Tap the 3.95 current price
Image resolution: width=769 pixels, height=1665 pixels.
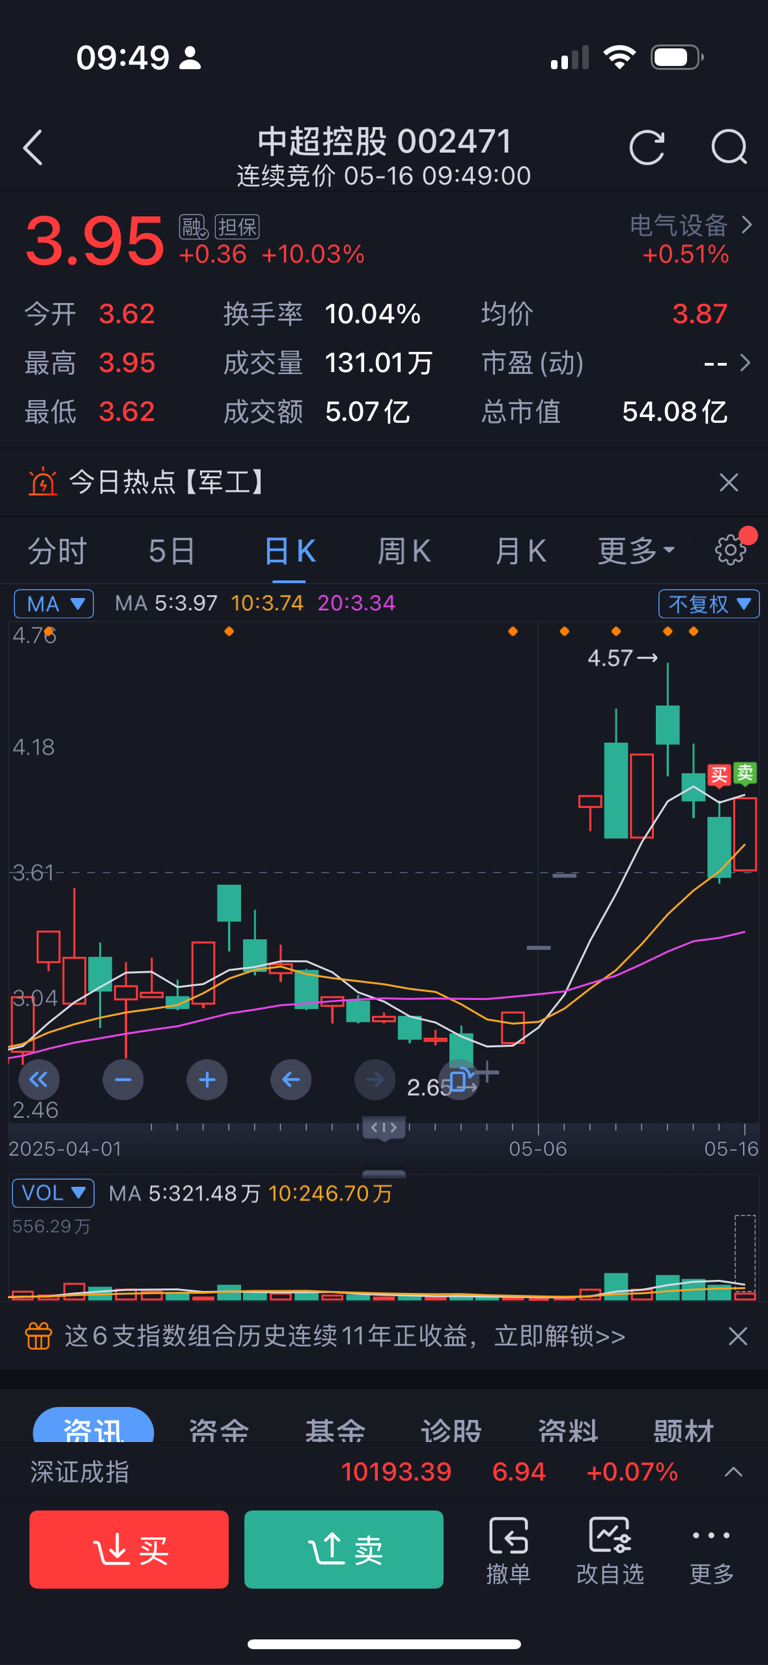click(x=94, y=241)
